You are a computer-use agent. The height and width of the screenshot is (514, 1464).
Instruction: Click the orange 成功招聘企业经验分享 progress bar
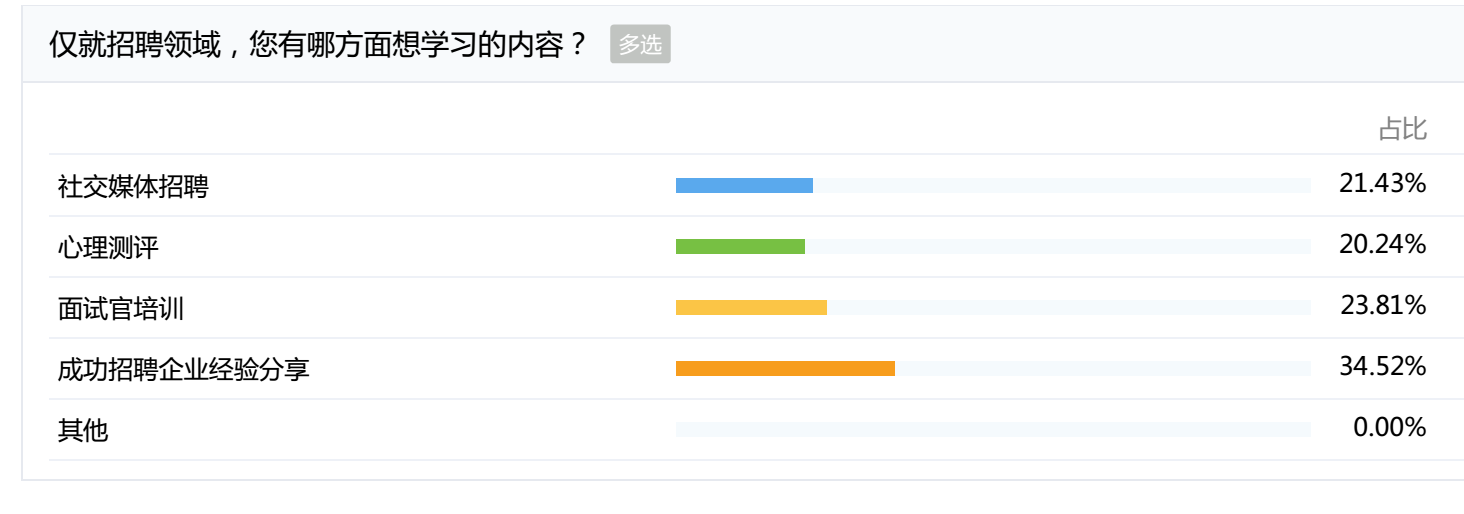tap(785, 368)
